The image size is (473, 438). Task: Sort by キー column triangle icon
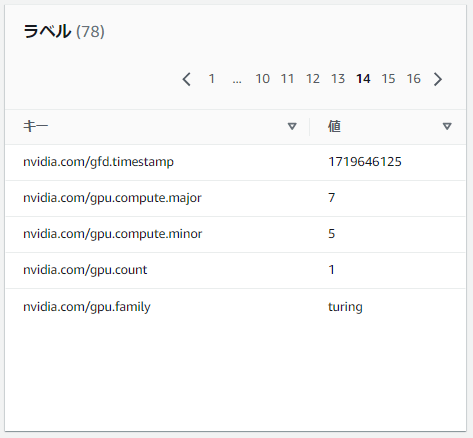(x=292, y=126)
